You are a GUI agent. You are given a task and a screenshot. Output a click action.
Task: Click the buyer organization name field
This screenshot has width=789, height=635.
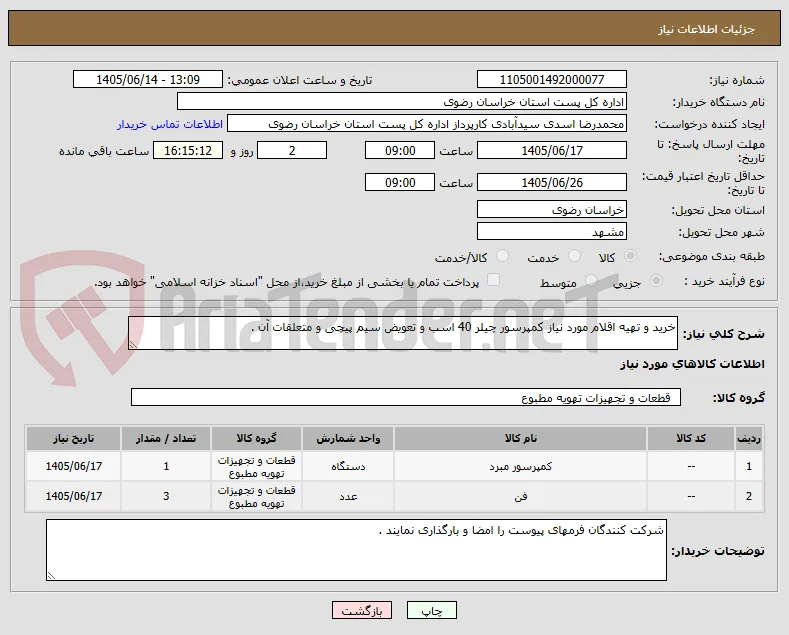tap(402, 102)
